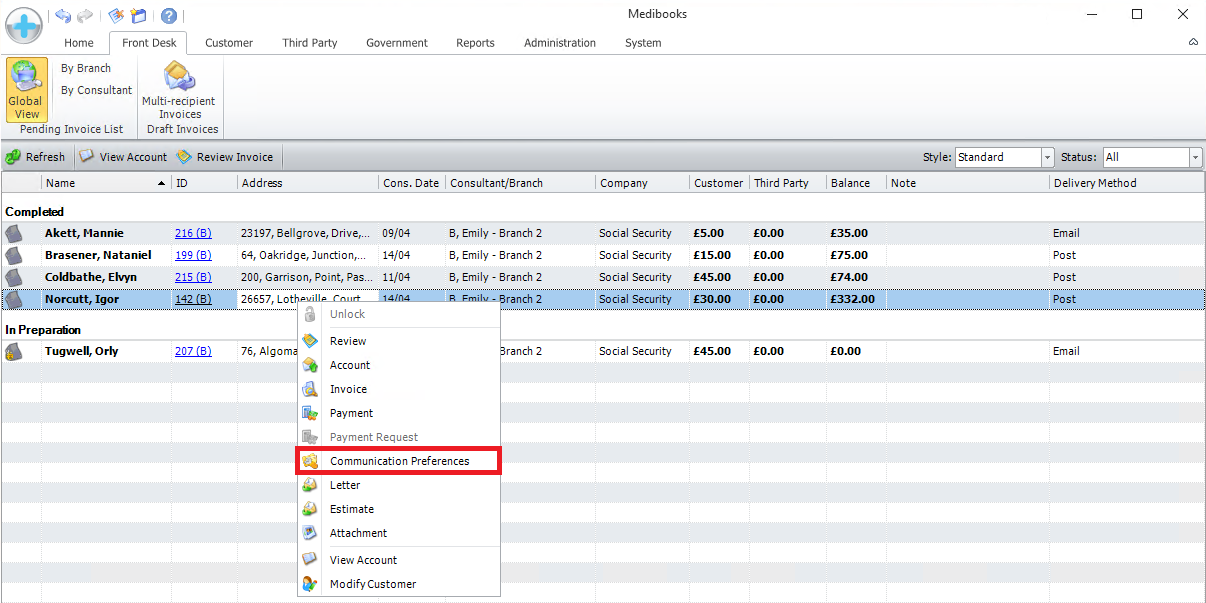
Task: Switch to the Customer ribbon tab
Action: coord(229,43)
